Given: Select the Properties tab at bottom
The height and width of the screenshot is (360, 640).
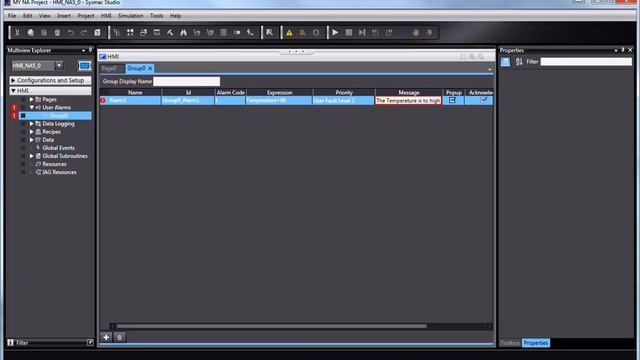Looking at the screenshot, I should tap(536, 343).
